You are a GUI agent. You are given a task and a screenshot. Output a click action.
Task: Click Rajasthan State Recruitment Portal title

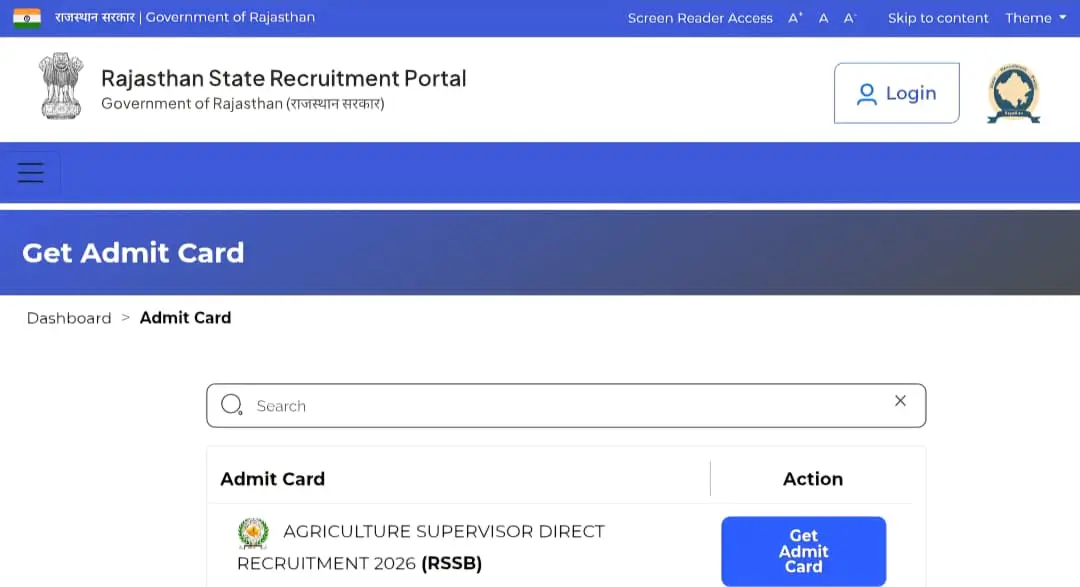tap(284, 78)
